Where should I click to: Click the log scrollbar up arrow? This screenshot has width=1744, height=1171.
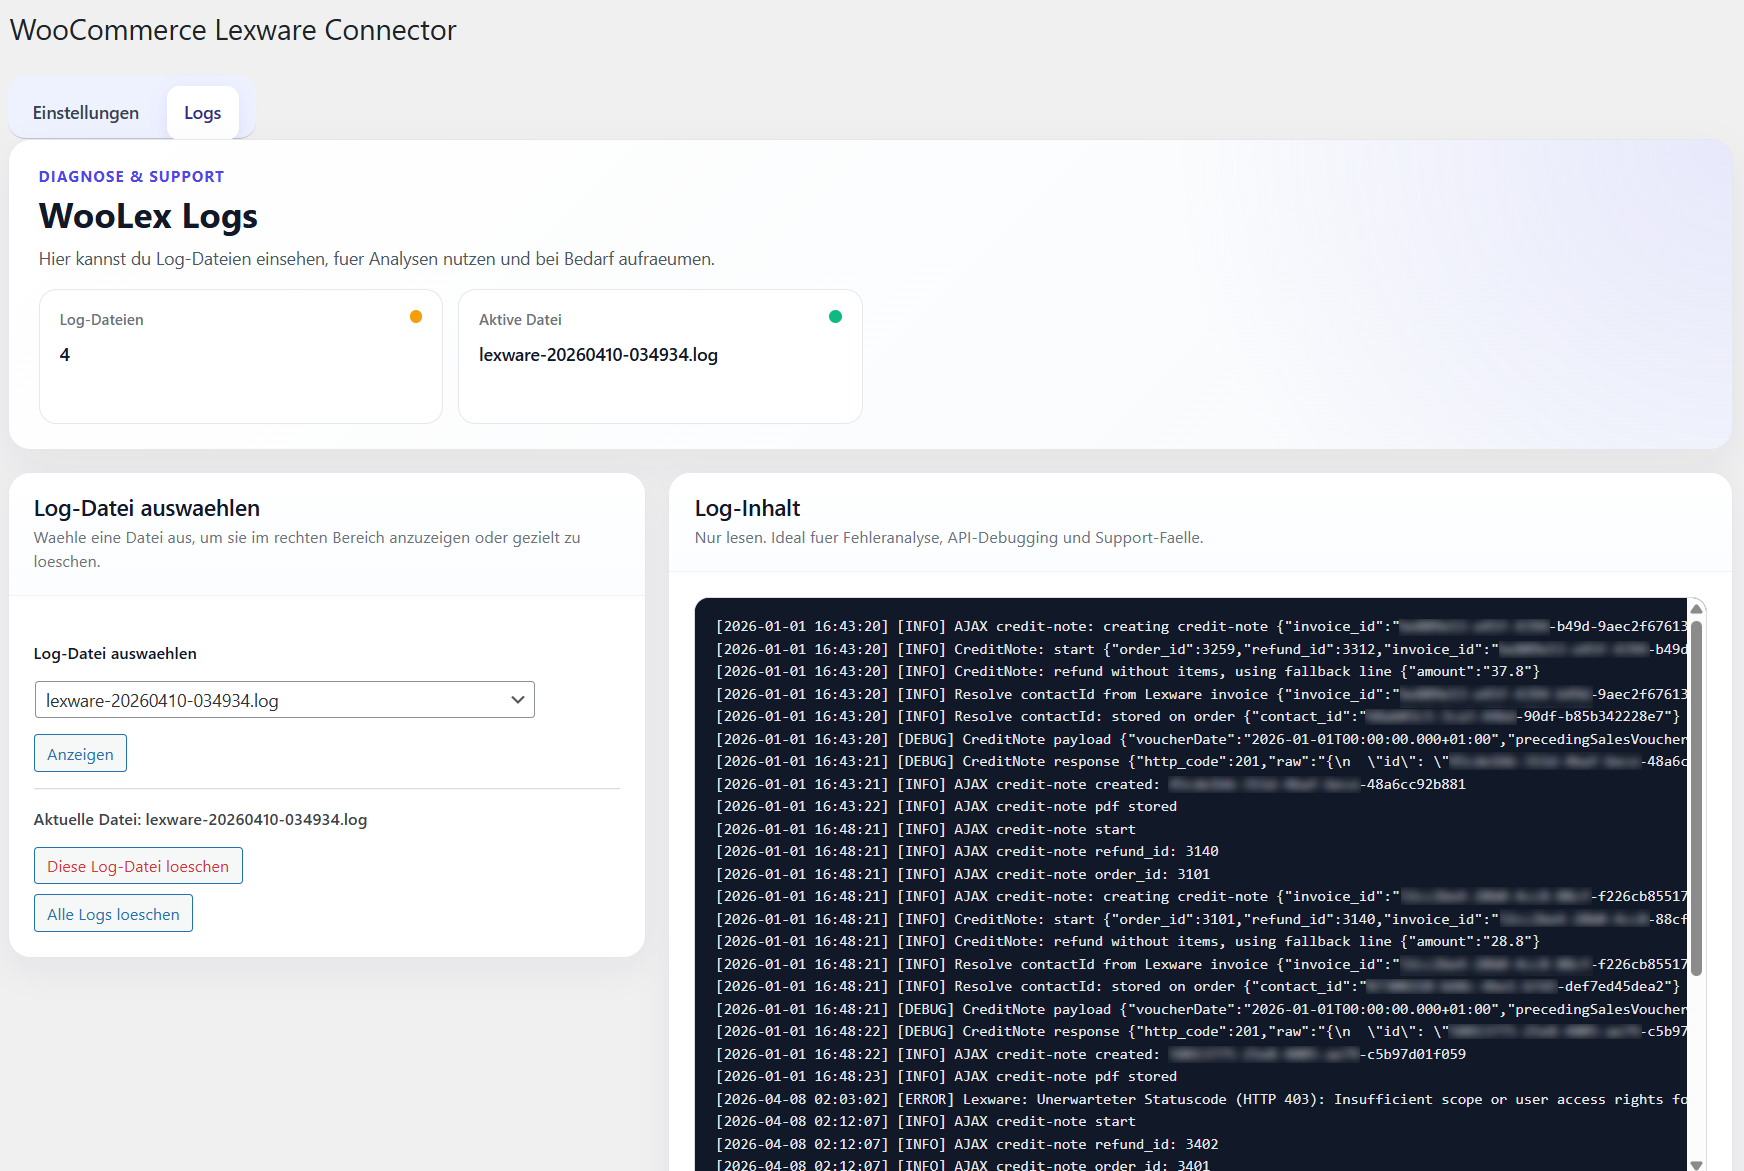point(1696,609)
